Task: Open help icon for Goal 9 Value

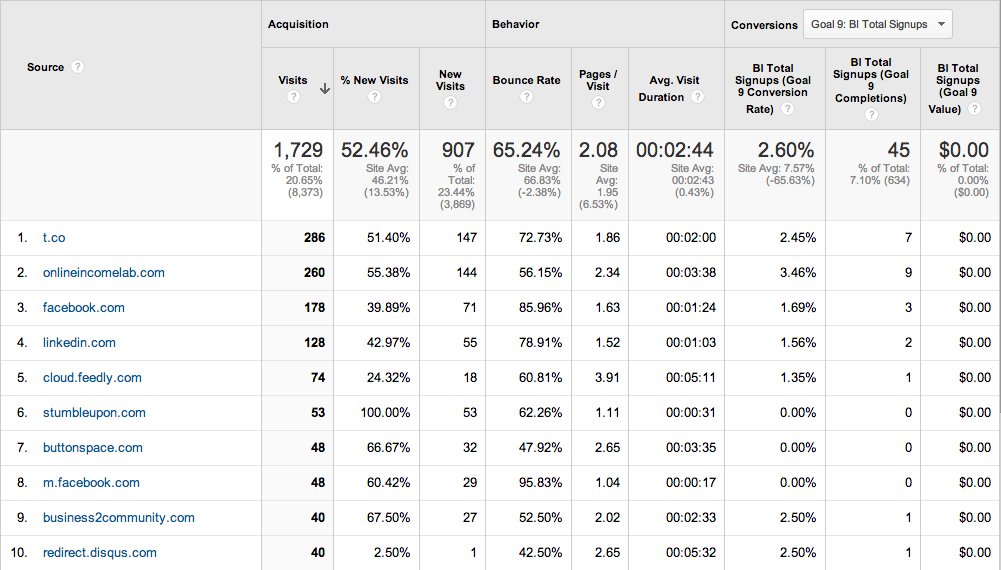Action: pyautogui.click(x=974, y=109)
